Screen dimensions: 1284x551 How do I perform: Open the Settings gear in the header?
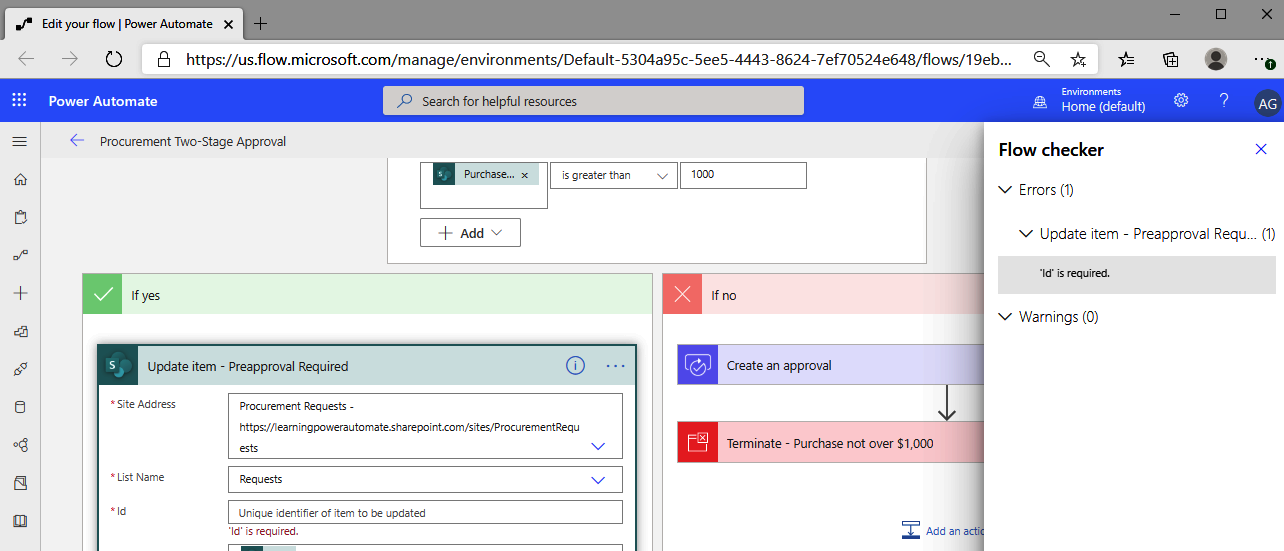1181,100
